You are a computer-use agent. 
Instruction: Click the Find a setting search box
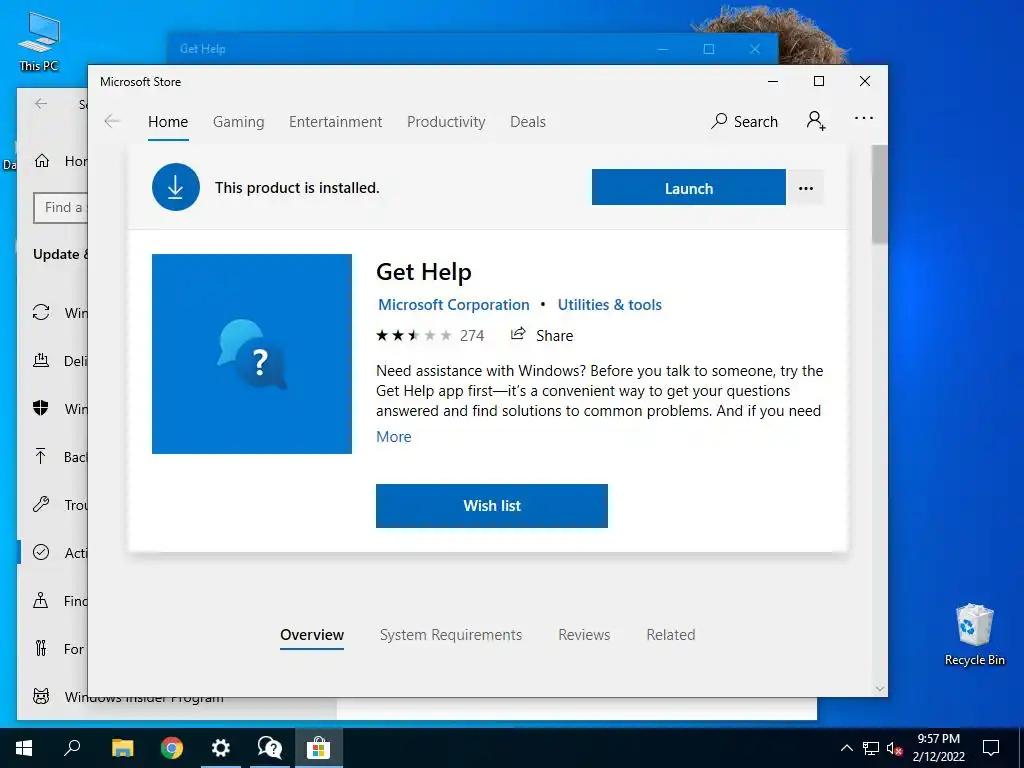[61, 208]
